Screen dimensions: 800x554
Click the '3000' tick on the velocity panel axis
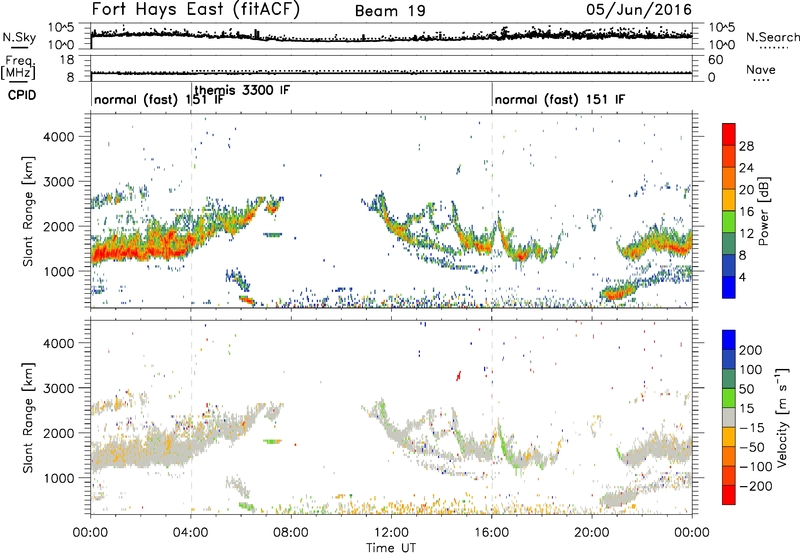(58, 388)
